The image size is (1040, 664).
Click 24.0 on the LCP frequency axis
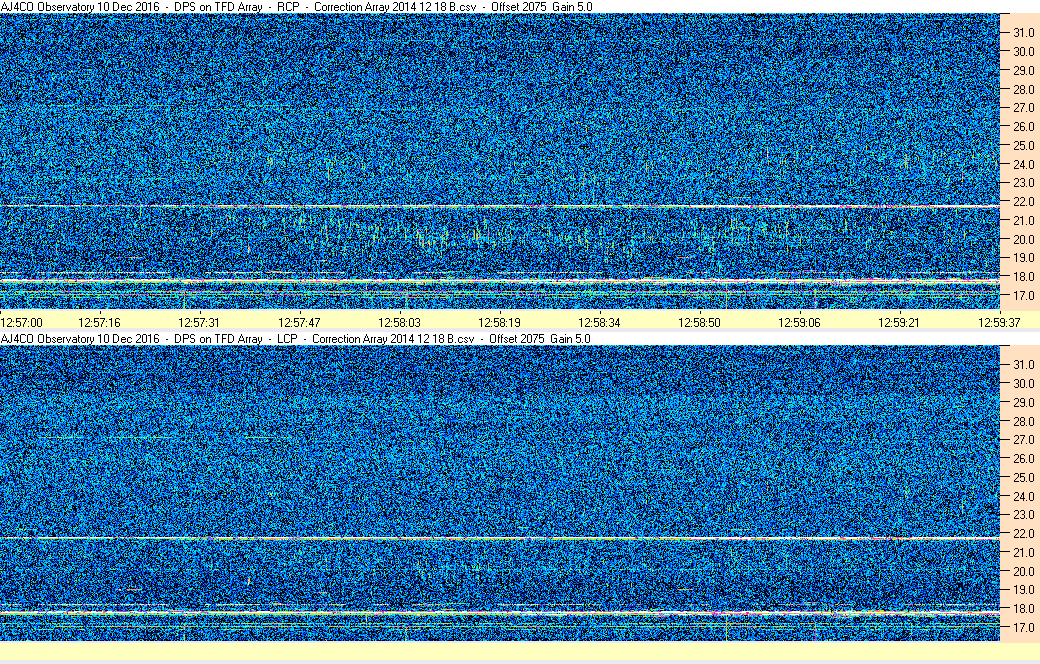tap(1023, 496)
